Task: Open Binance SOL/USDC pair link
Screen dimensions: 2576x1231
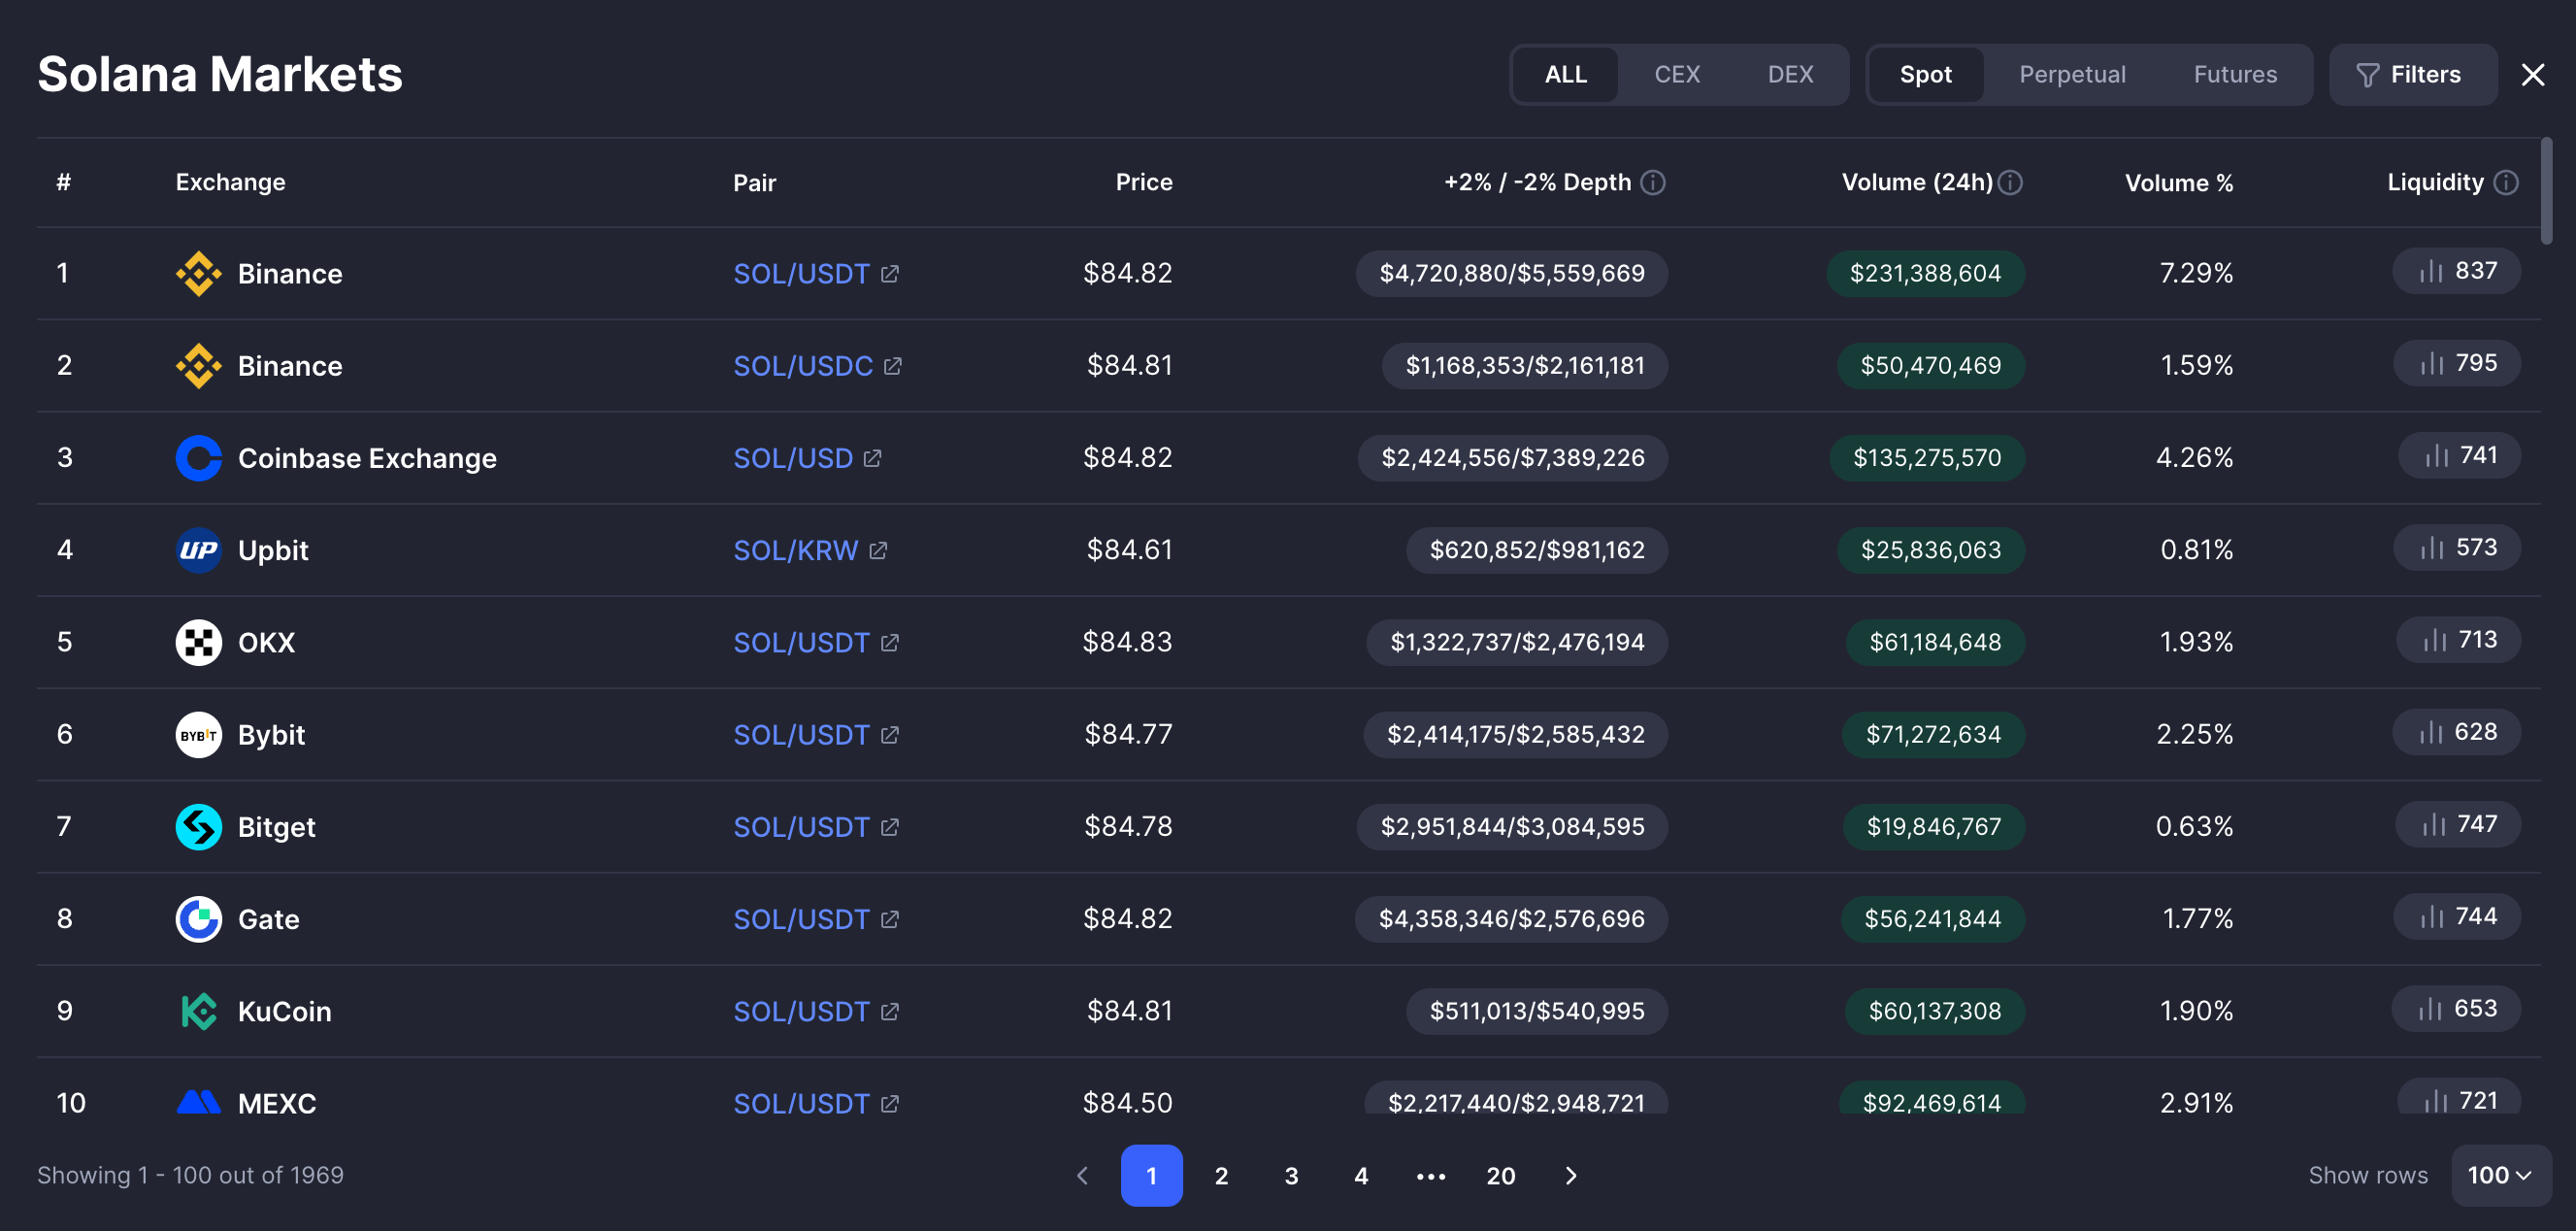Action: (x=803, y=366)
